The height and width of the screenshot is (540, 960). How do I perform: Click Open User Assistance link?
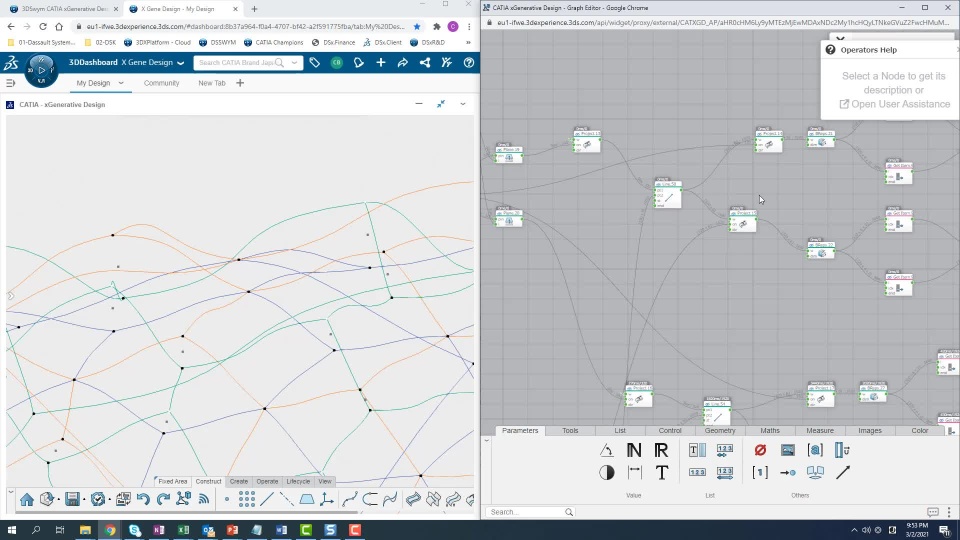894,104
